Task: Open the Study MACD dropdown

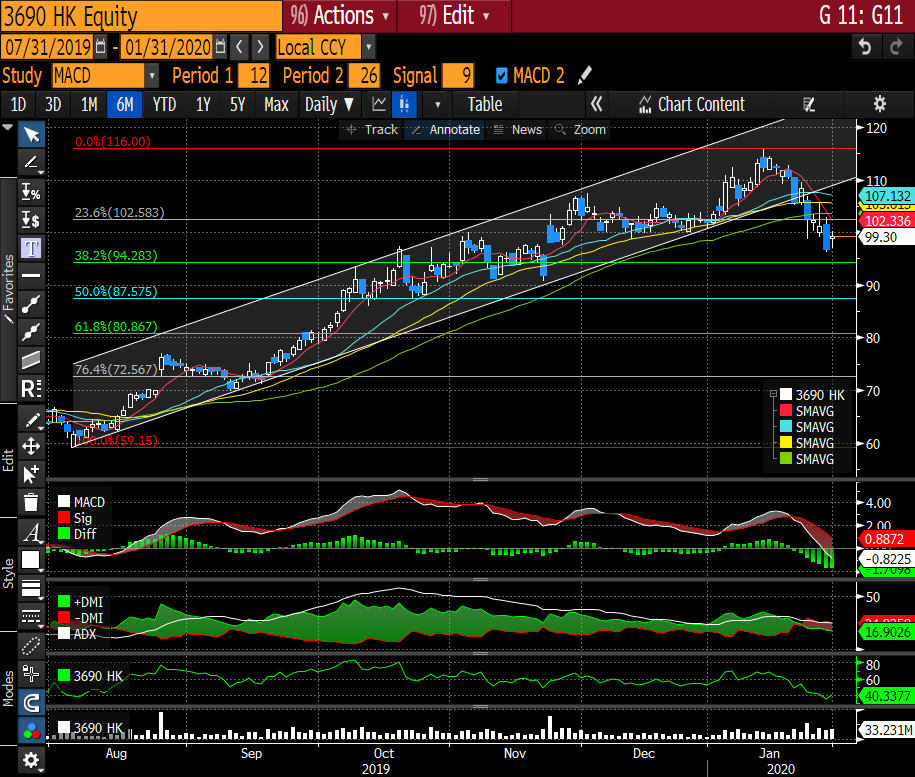Action: 152,76
